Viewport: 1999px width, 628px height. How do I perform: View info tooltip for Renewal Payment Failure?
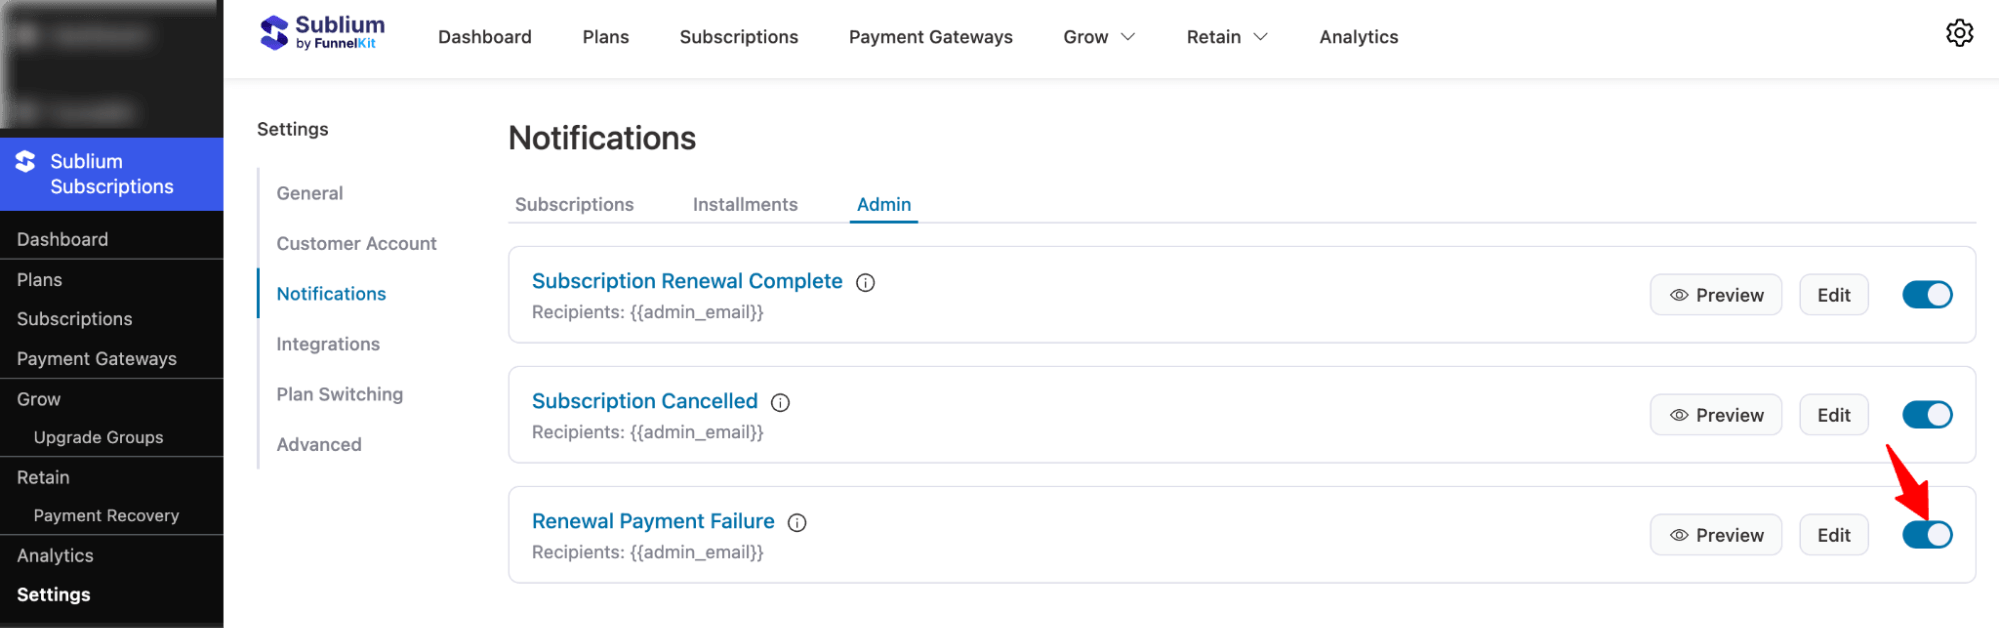(796, 522)
